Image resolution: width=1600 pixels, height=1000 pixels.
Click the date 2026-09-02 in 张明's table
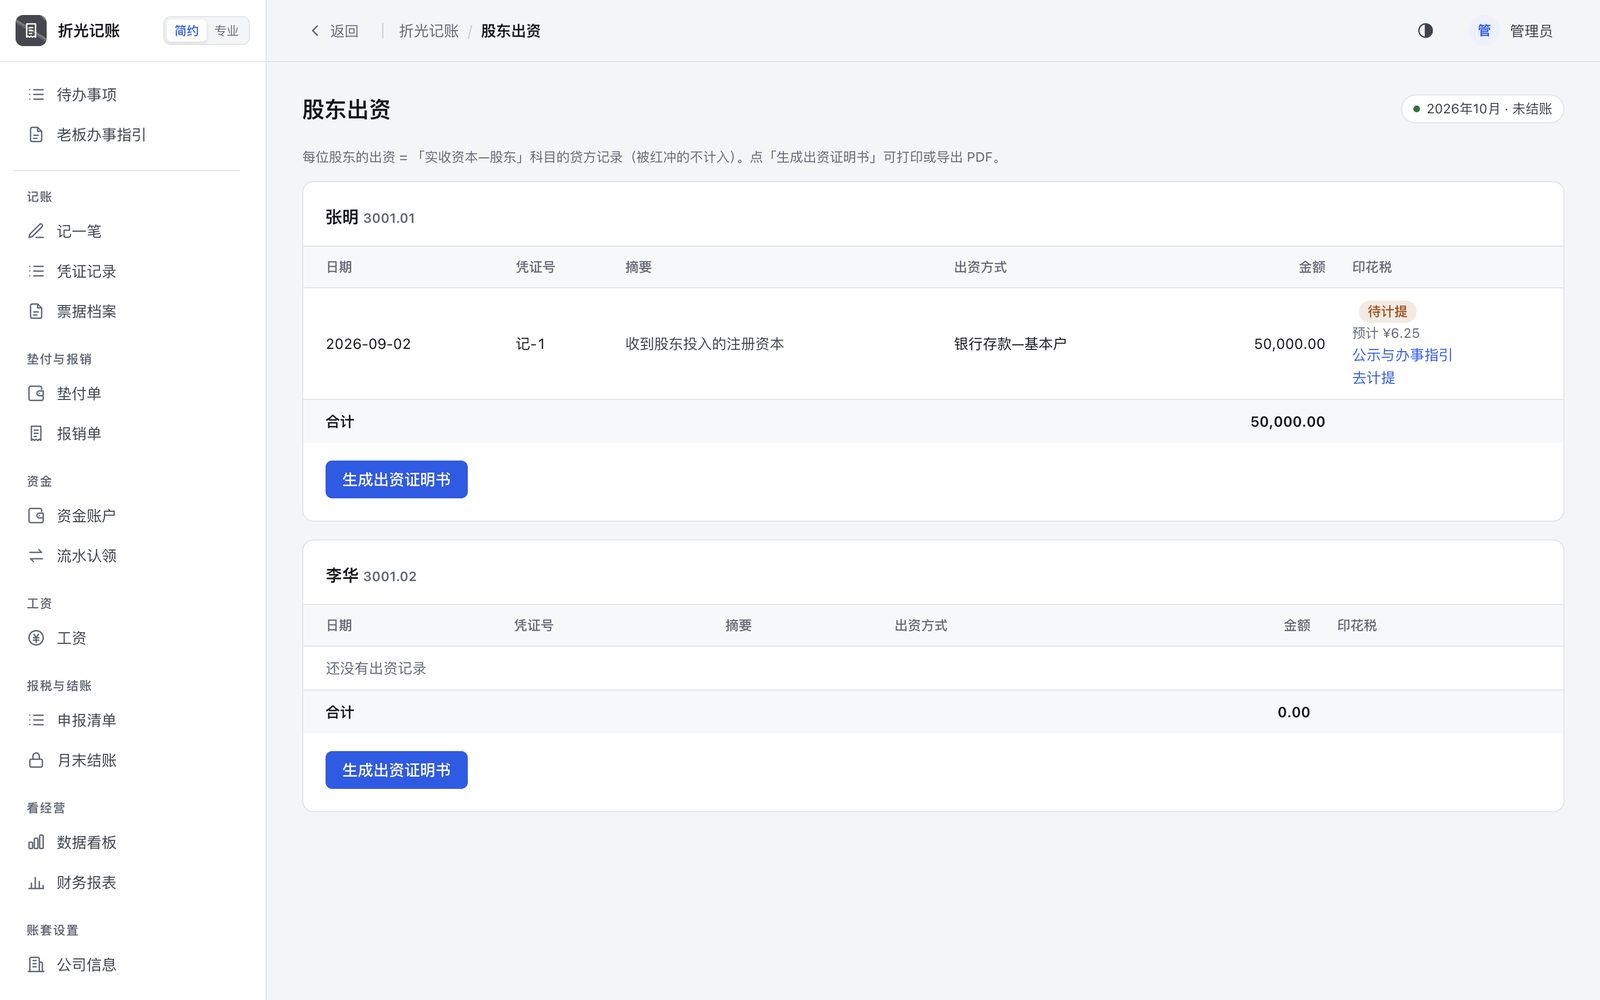(368, 344)
